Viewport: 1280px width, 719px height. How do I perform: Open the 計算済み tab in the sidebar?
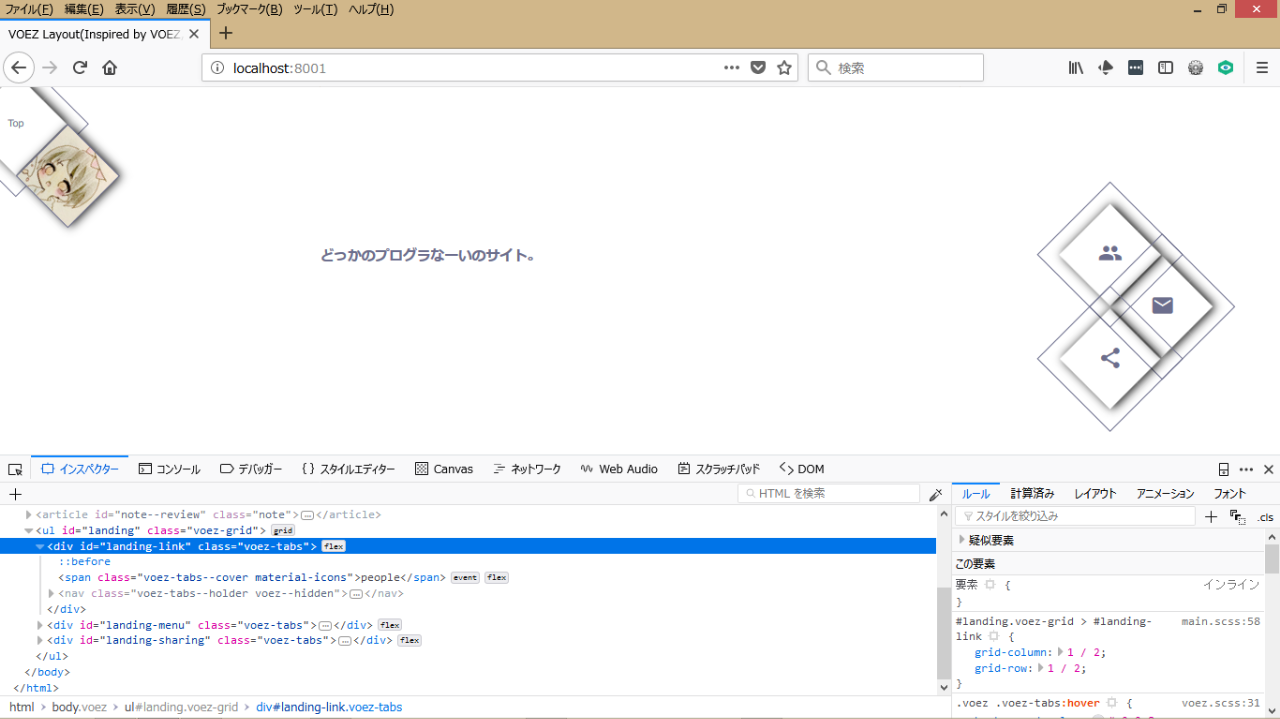(x=1032, y=494)
